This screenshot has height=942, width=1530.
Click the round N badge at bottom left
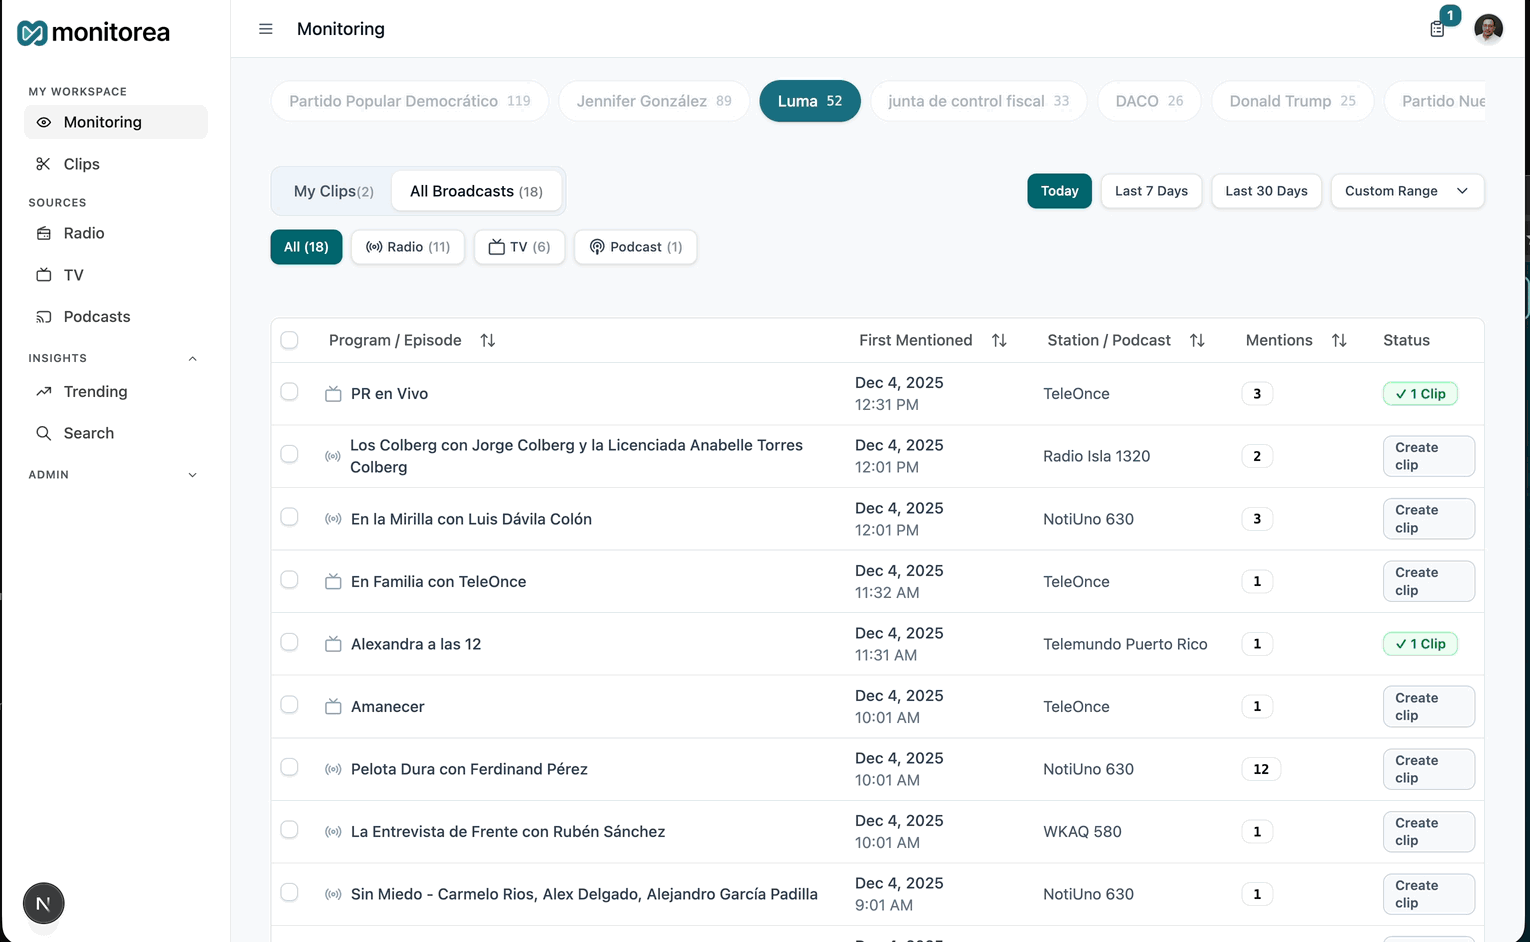tap(43, 903)
